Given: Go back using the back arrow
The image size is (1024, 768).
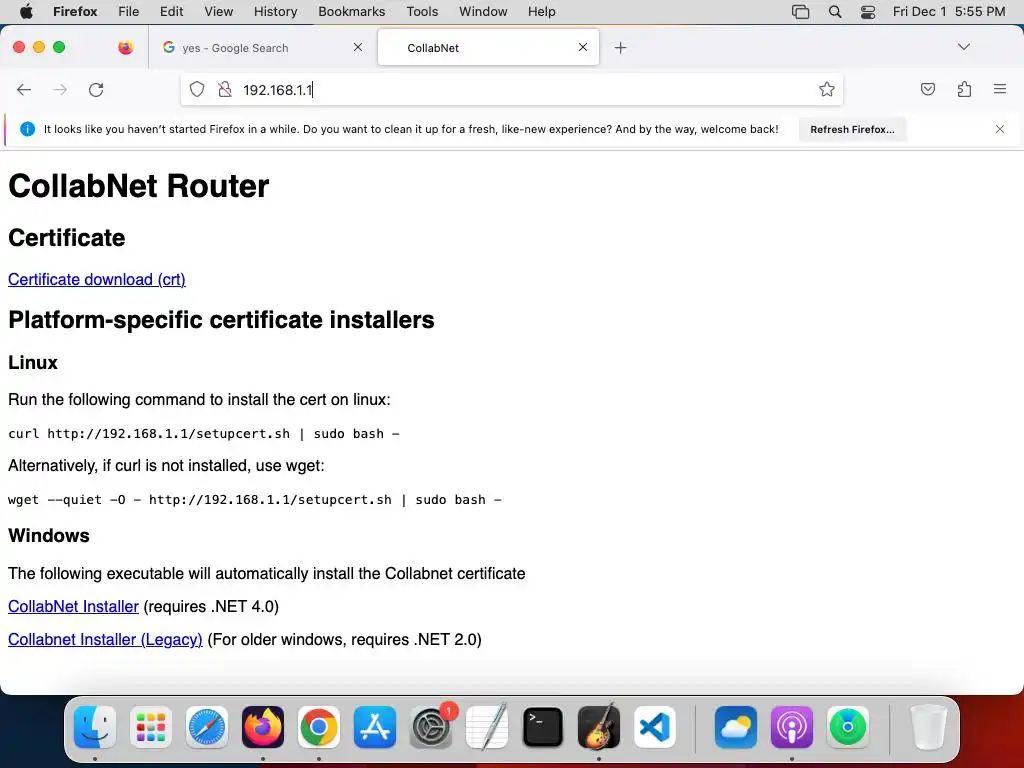Looking at the screenshot, I should click(24, 89).
